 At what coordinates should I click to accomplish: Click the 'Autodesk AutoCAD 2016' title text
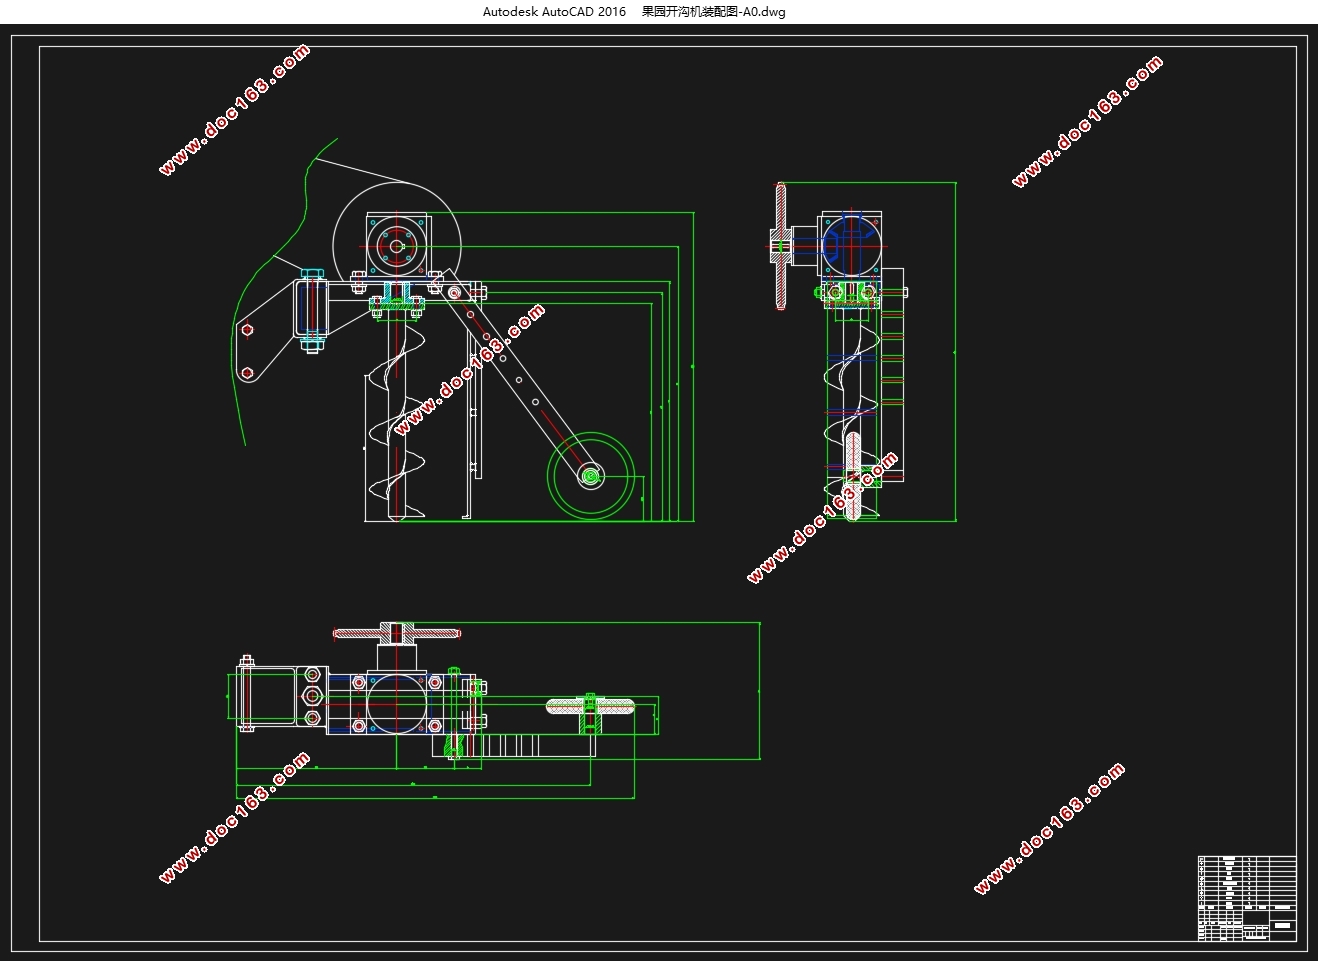554,12
